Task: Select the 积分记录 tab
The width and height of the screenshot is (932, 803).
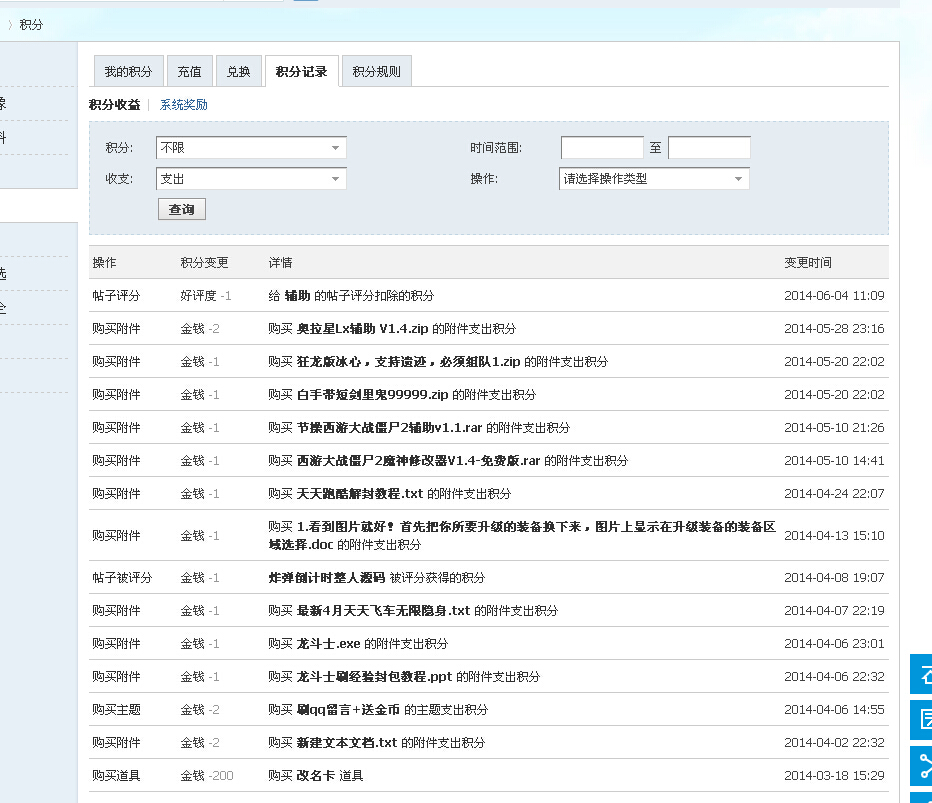Action: 301,71
